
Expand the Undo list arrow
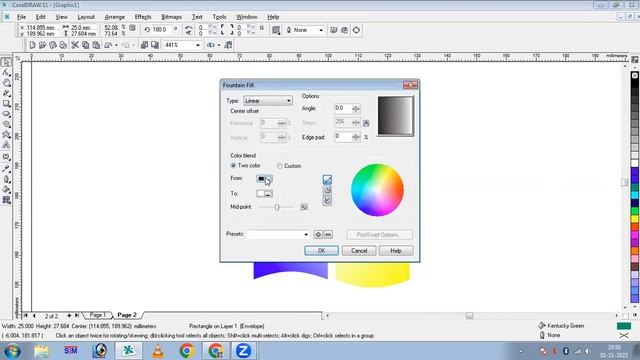[116, 45]
